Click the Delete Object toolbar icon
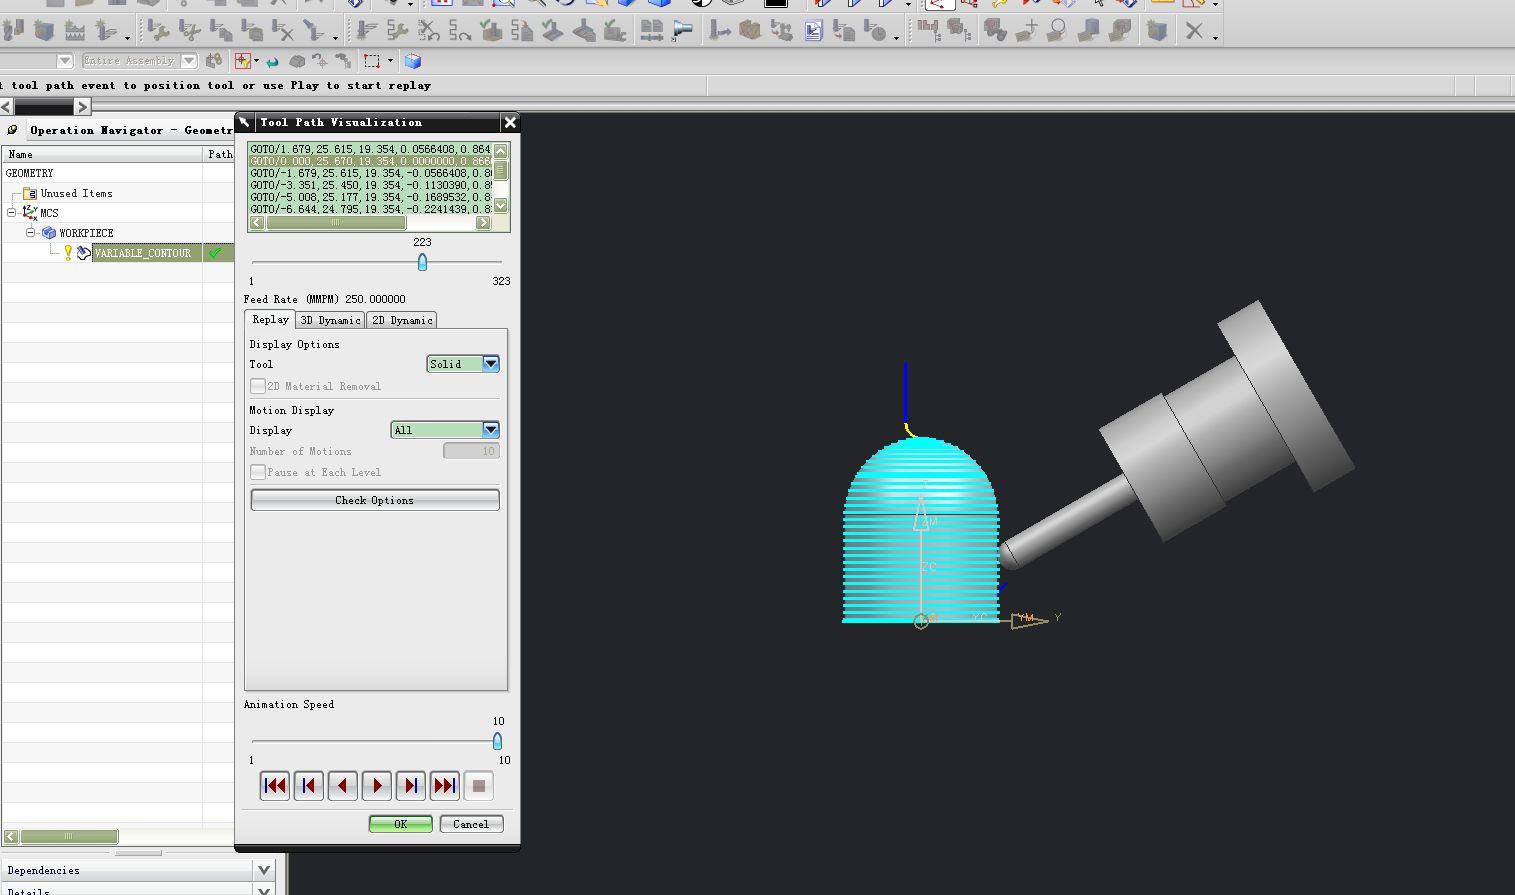 (x=283, y=31)
